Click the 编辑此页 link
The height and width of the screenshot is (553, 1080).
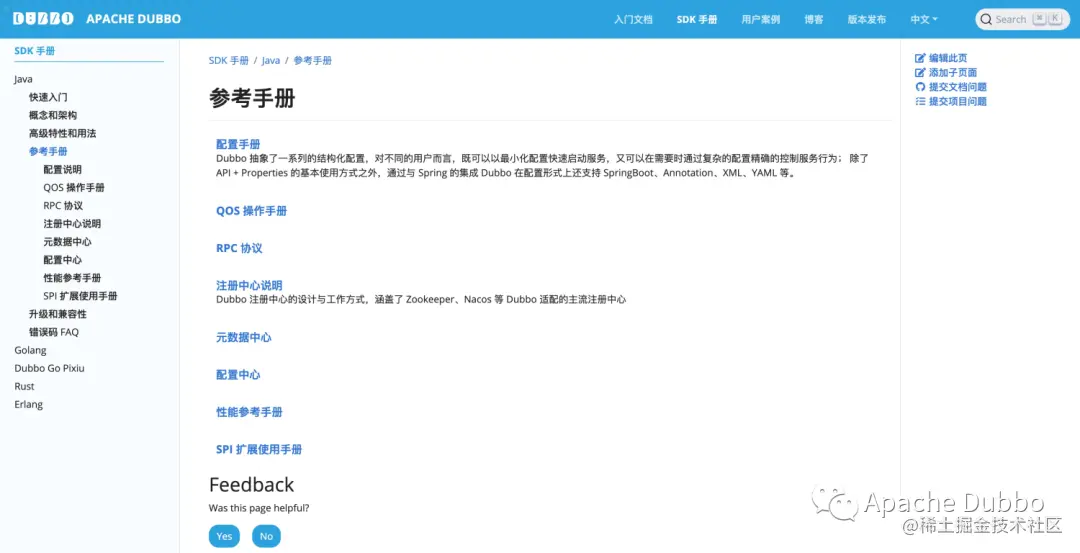click(x=948, y=59)
